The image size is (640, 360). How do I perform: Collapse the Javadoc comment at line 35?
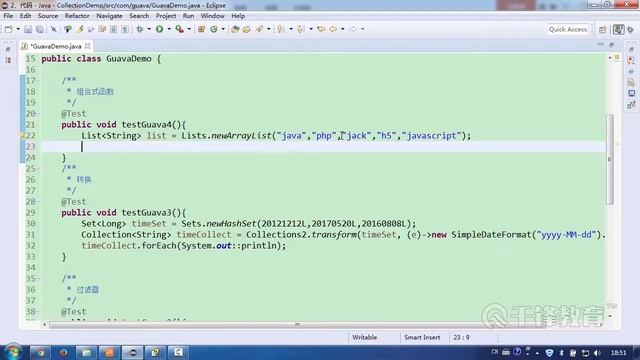(x=38, y=278)
